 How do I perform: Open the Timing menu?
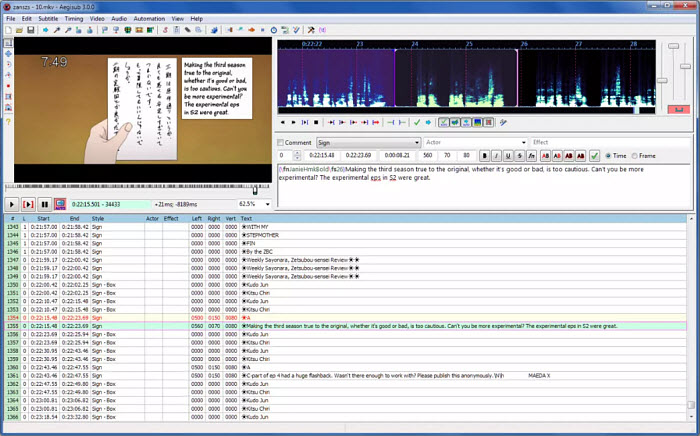pyautogui.click(x=74, y=19)
